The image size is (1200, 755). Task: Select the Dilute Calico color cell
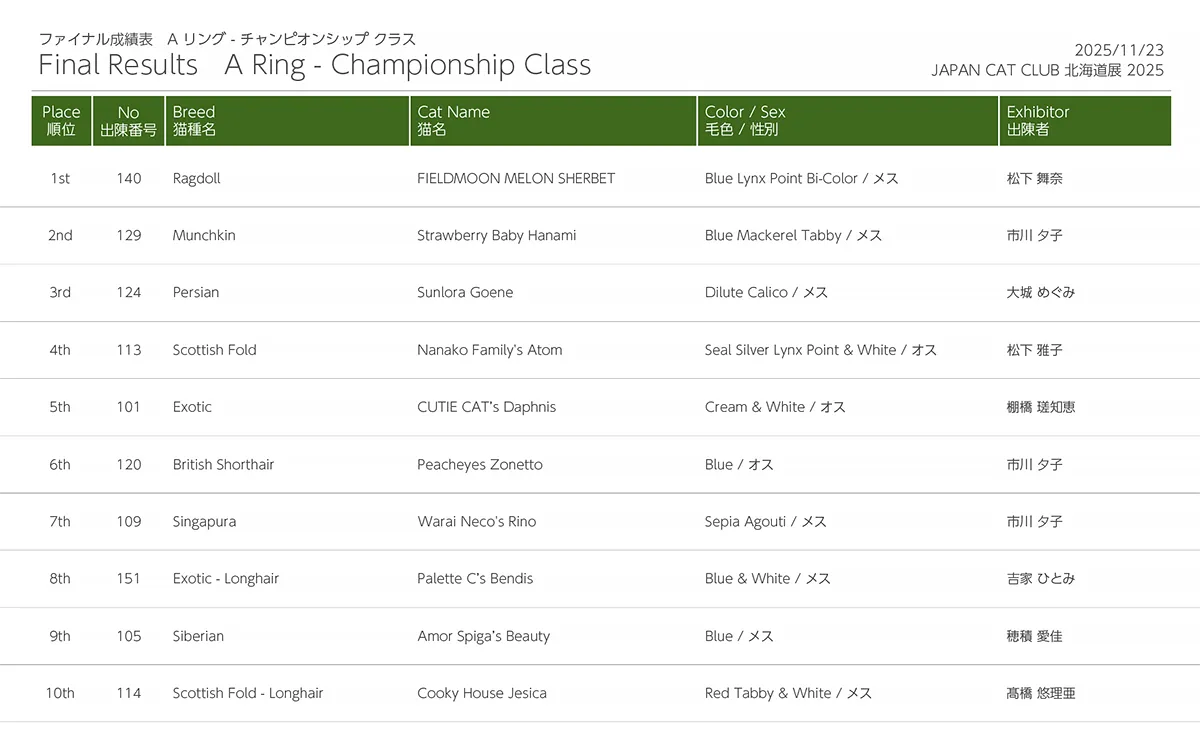click(746, 293)
